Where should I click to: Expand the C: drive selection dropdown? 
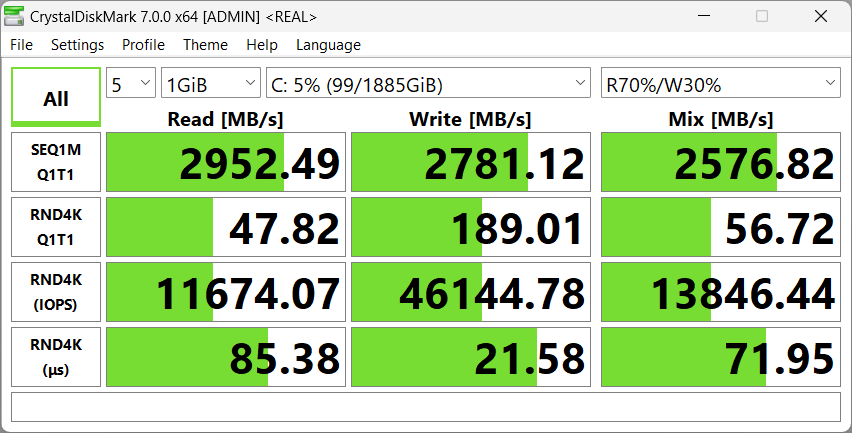pyautogui.click(x=428, y=83)
